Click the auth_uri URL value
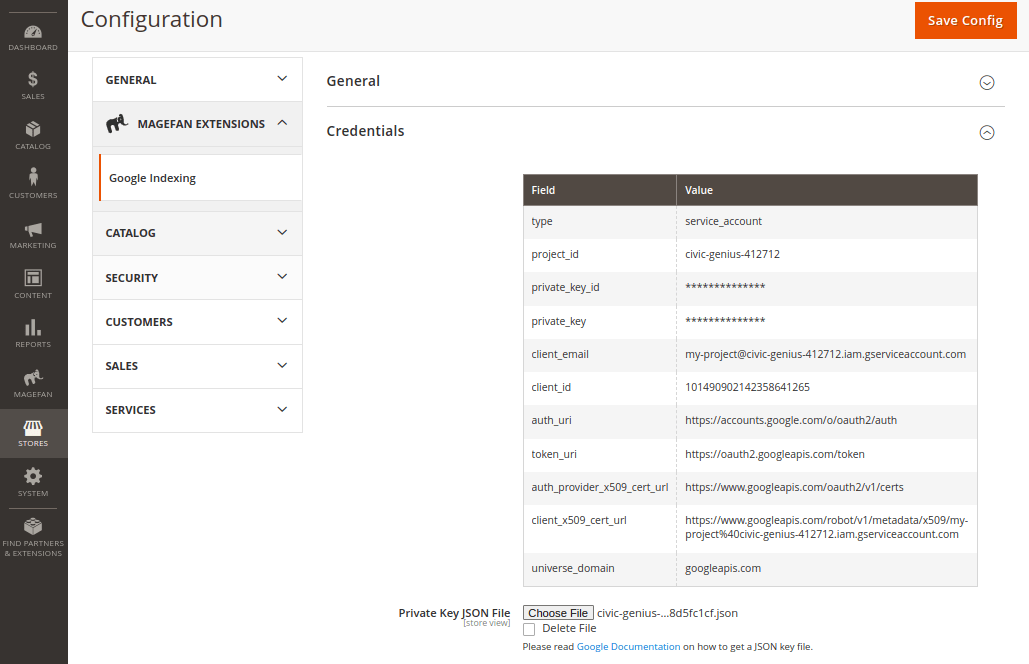This screenshot has width=1029, height=664. pos(791,420)
